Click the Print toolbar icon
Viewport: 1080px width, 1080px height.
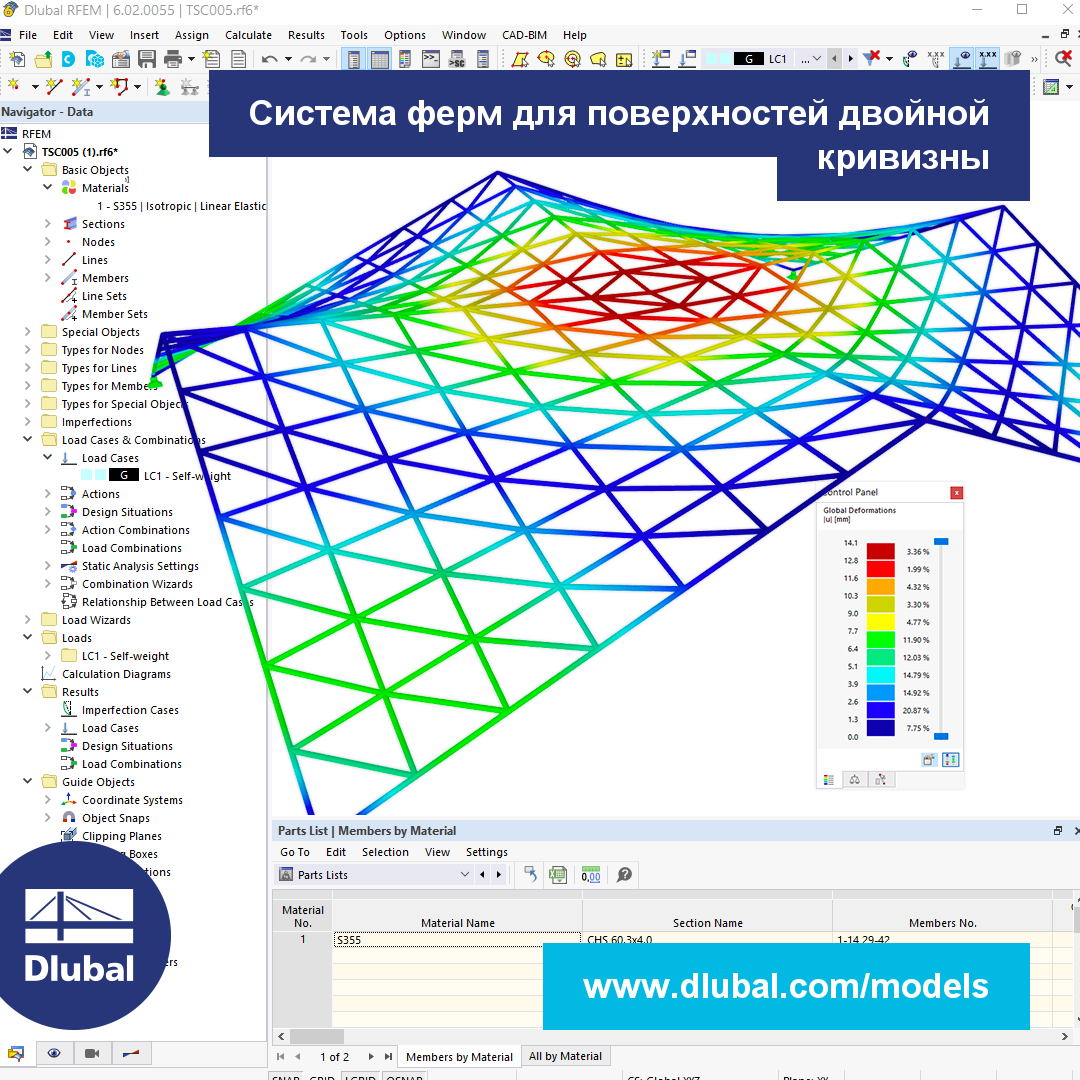click(x=173, y=59)
